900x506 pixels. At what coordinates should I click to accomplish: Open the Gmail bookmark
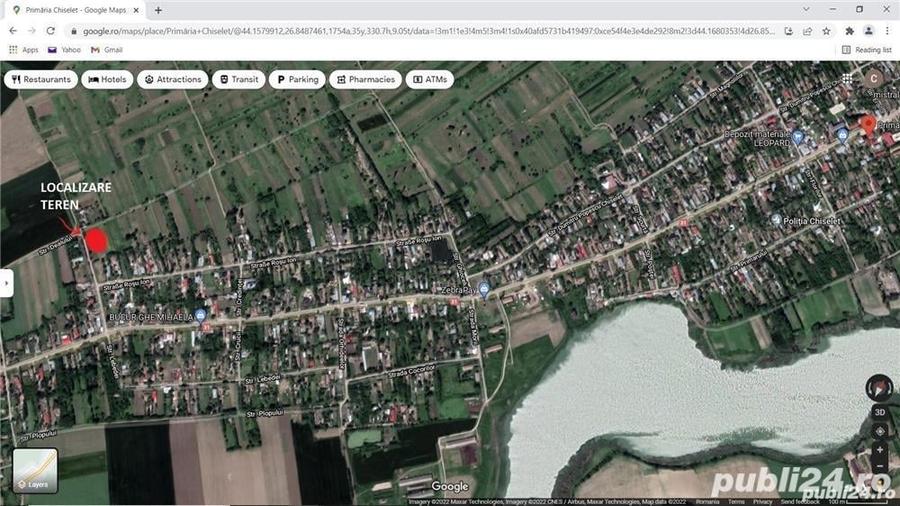[107, 50]
